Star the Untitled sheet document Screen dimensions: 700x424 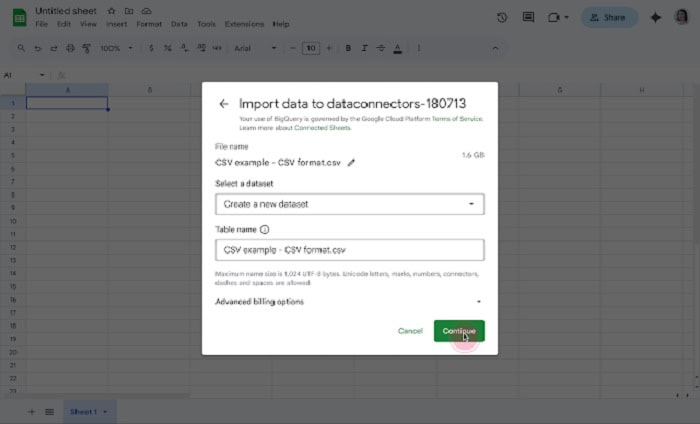click(112, 10)
